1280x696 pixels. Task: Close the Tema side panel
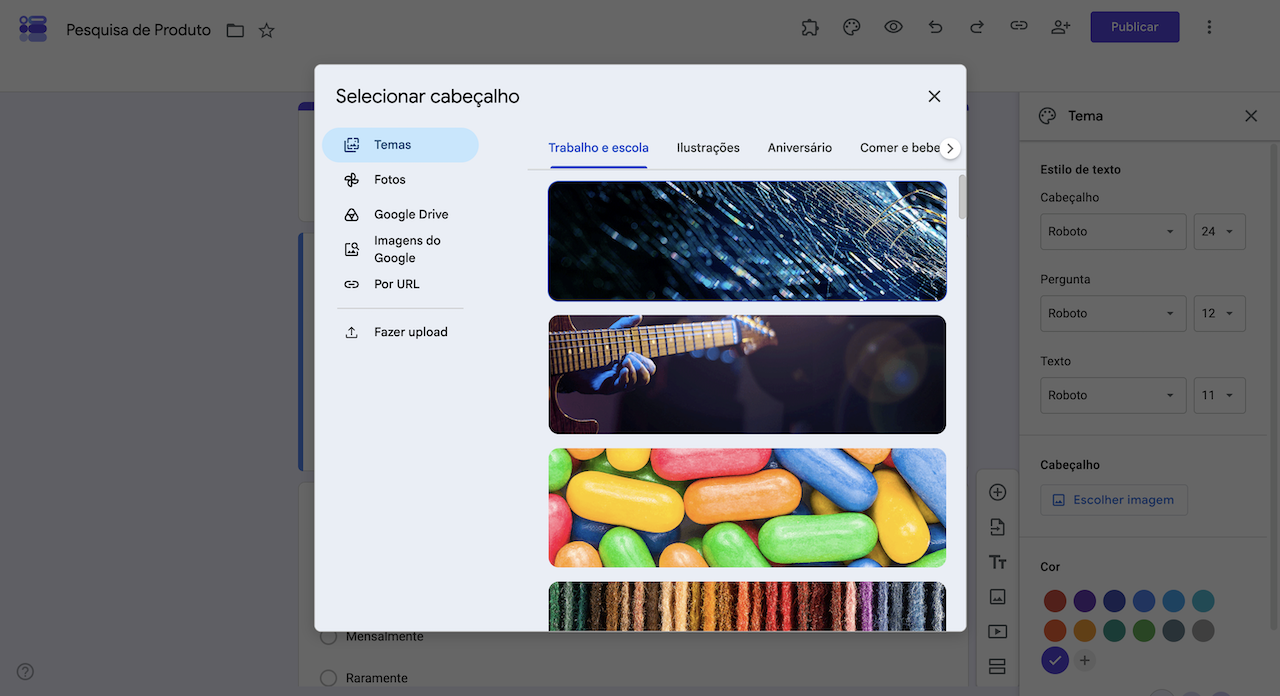click(1251, 116)
